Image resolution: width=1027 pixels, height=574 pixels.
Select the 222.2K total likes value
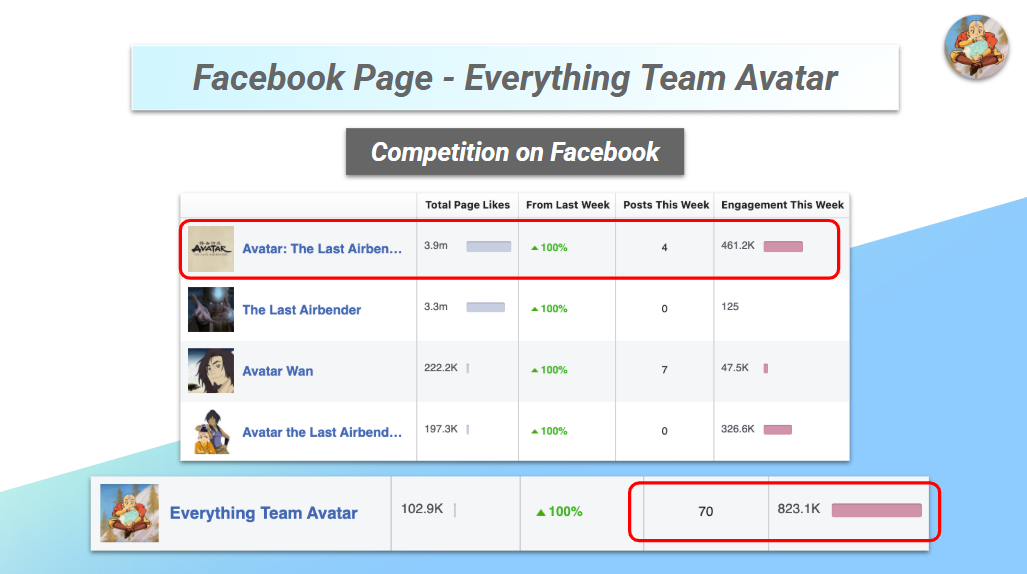click(x=441, y=368)
